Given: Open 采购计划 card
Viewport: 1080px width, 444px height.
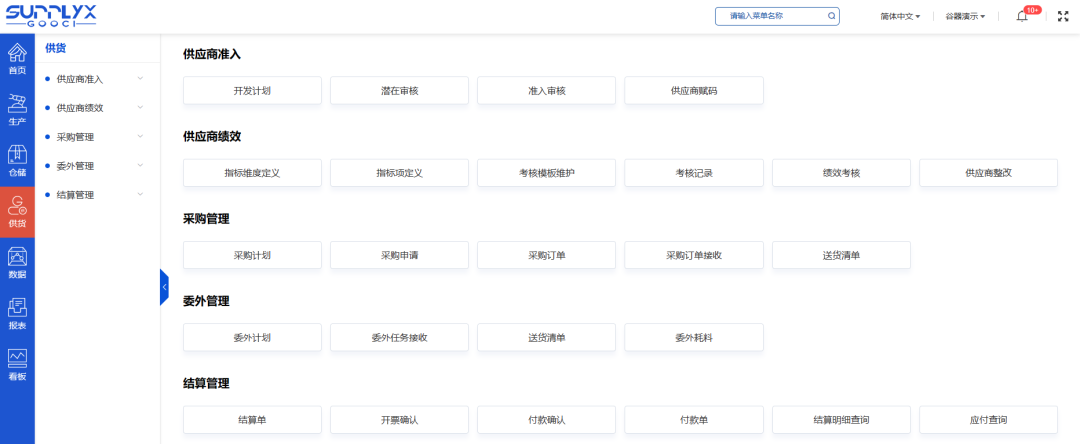Looking at the screenshot, I should 252,255.
